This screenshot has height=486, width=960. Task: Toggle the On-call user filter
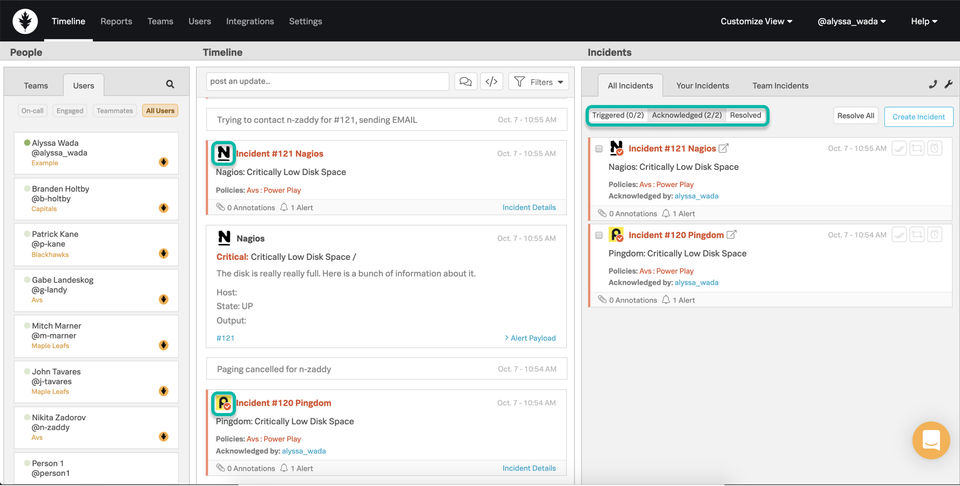(x=32, y=111)
